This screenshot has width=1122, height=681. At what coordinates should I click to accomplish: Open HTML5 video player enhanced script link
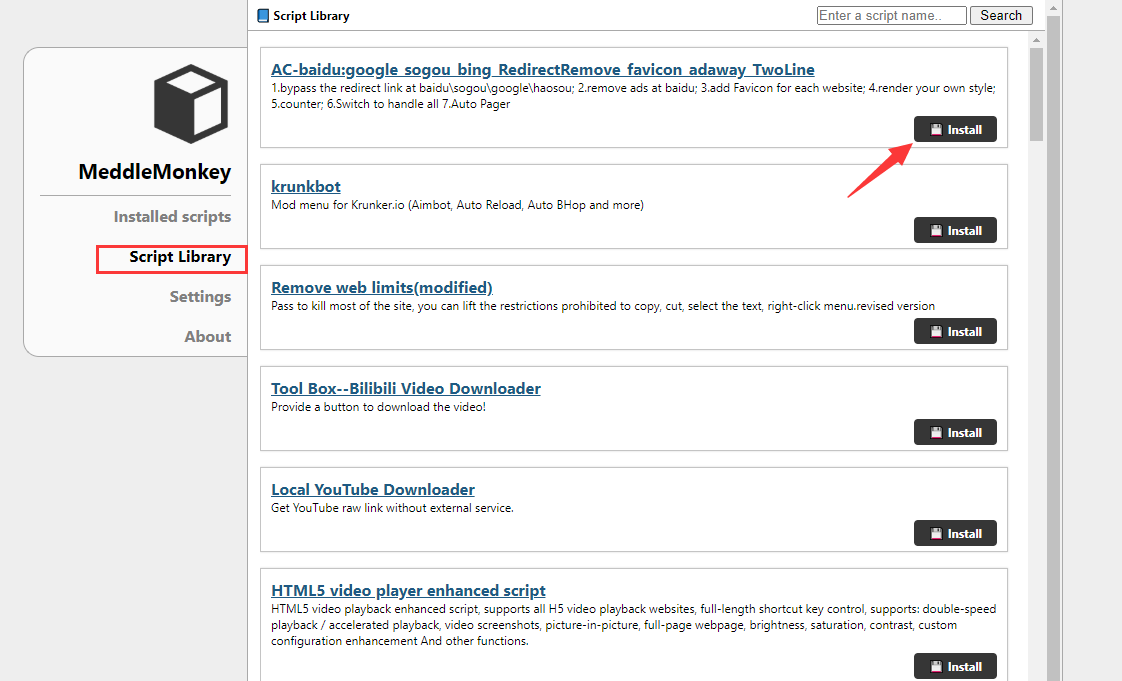coord(408,591)
